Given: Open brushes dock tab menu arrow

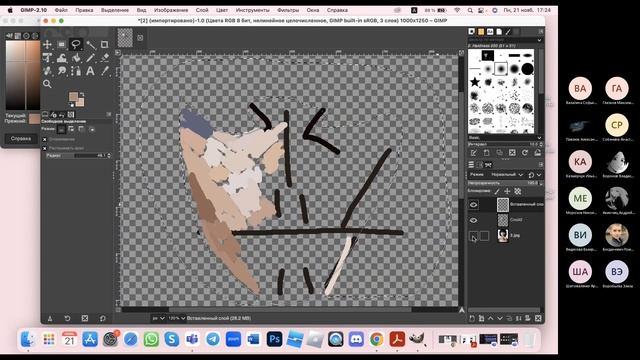Looking at the screenshot, I should 541,31.
